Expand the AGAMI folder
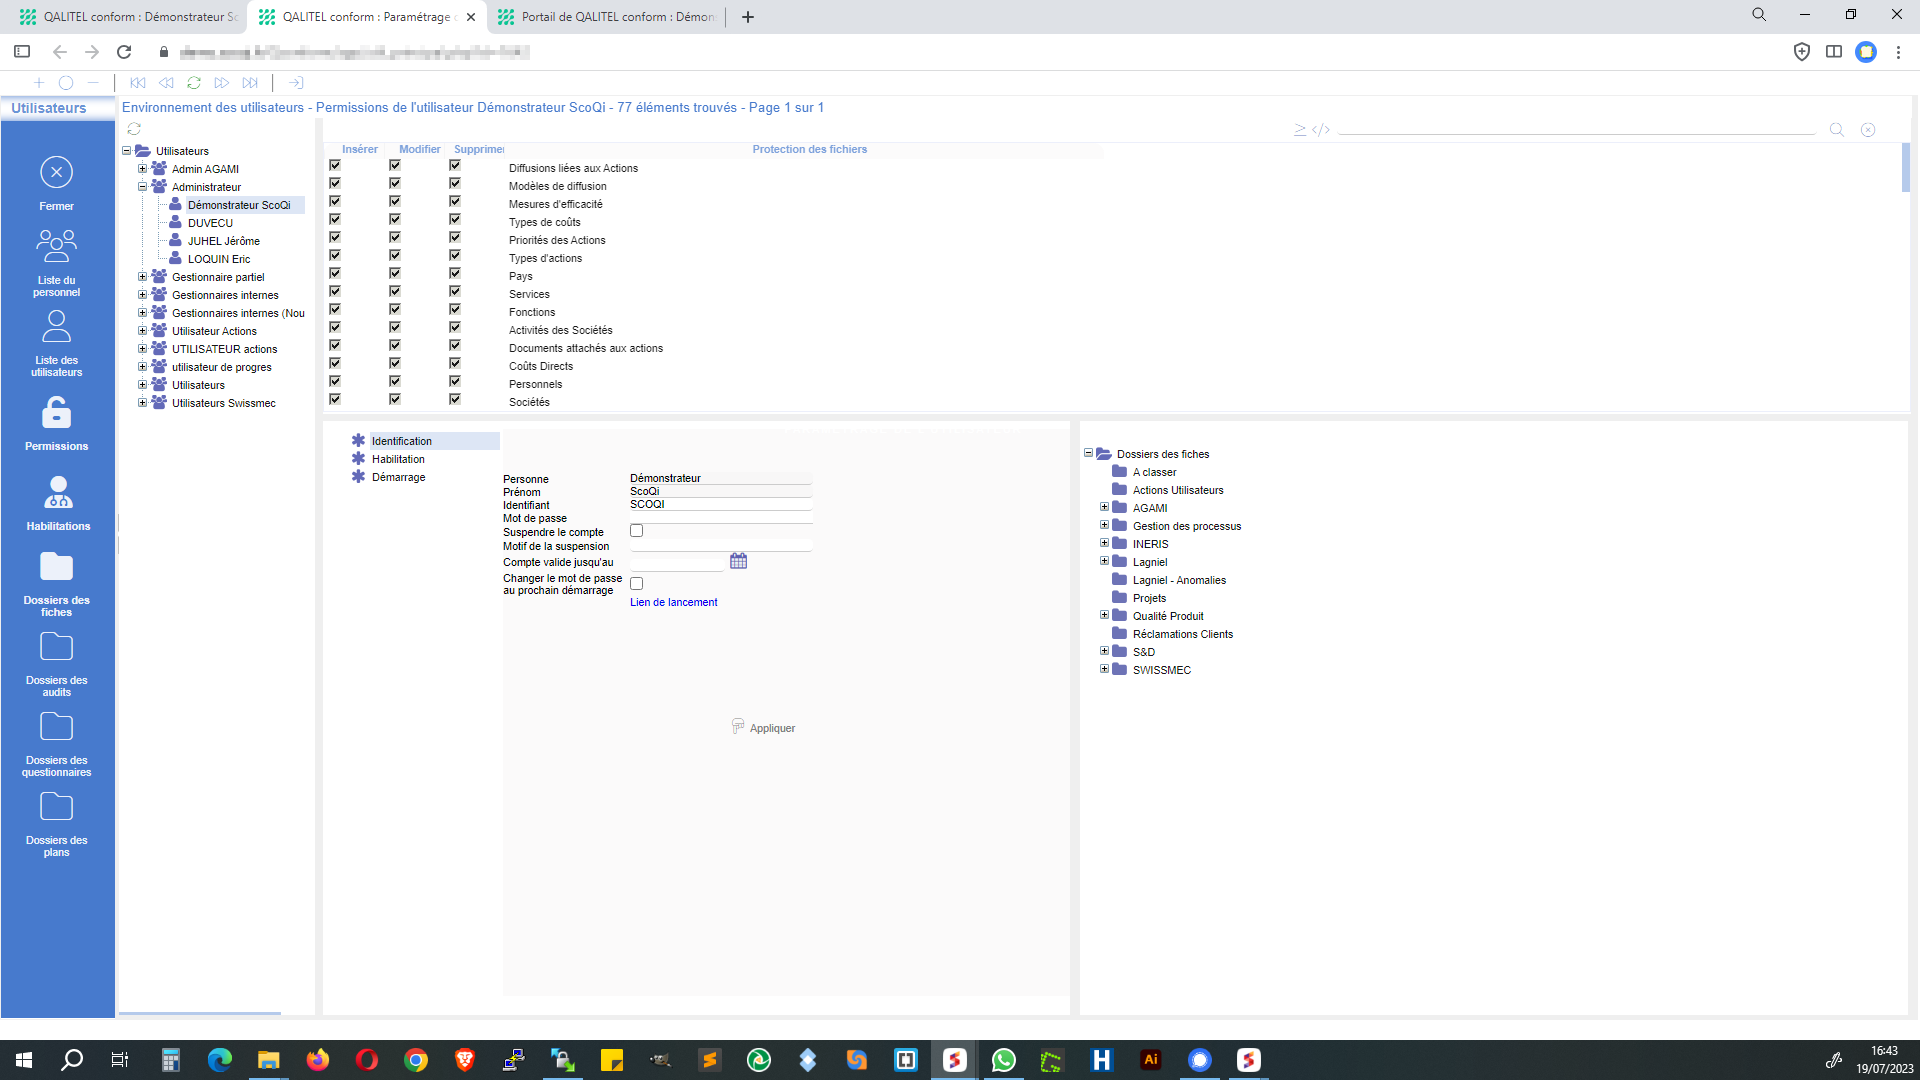 pos(1104,507)
